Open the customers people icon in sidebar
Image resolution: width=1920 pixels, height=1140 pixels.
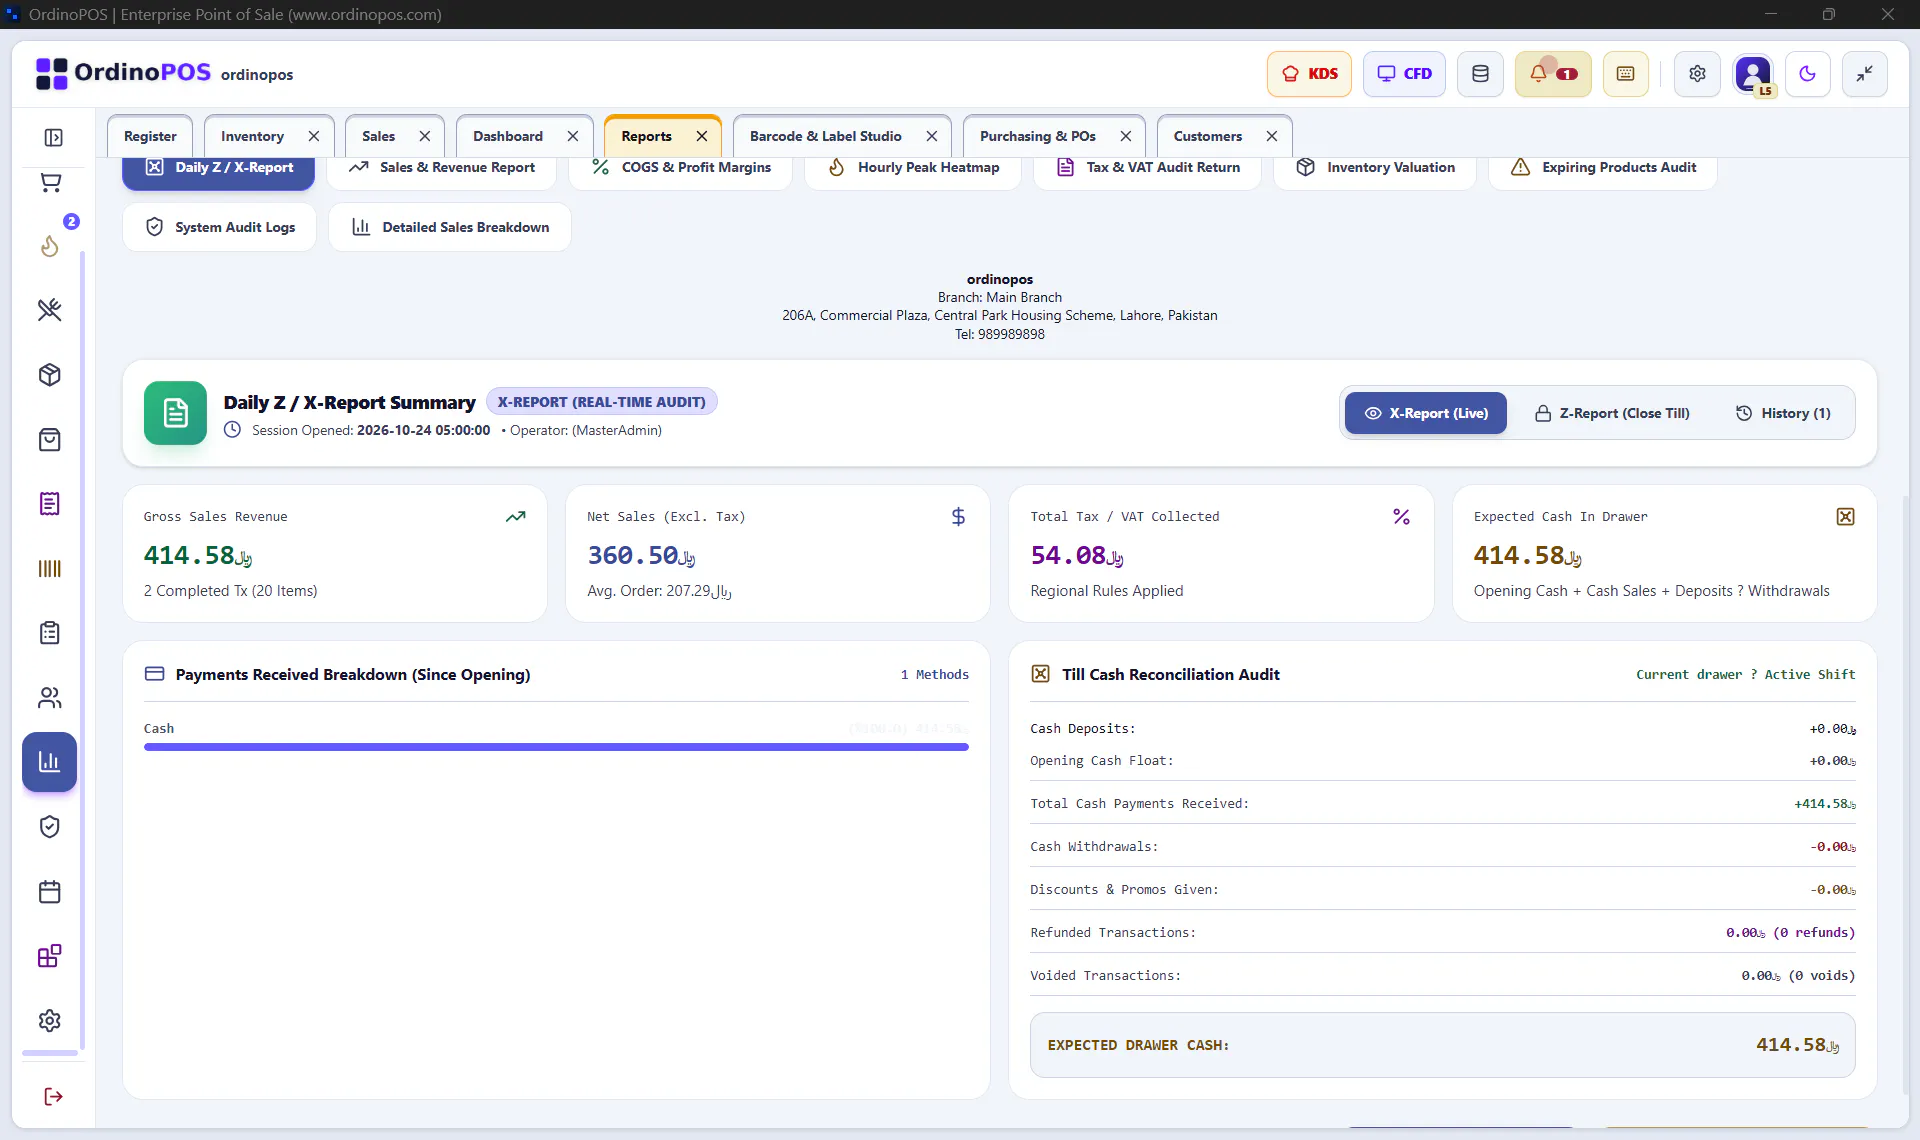[50, 698]
